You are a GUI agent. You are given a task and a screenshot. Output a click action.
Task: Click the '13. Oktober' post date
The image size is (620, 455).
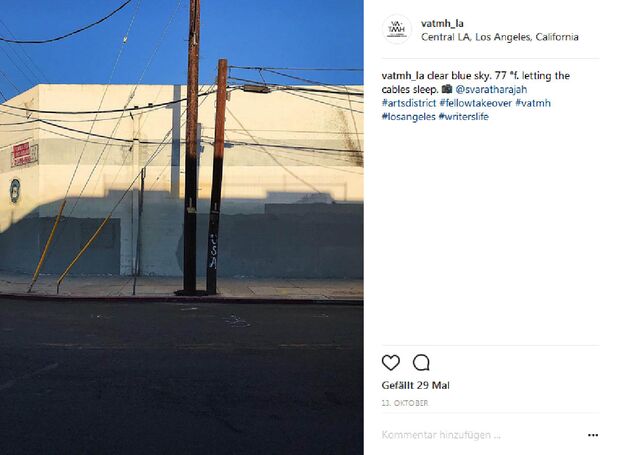click(x=405, y=403)
